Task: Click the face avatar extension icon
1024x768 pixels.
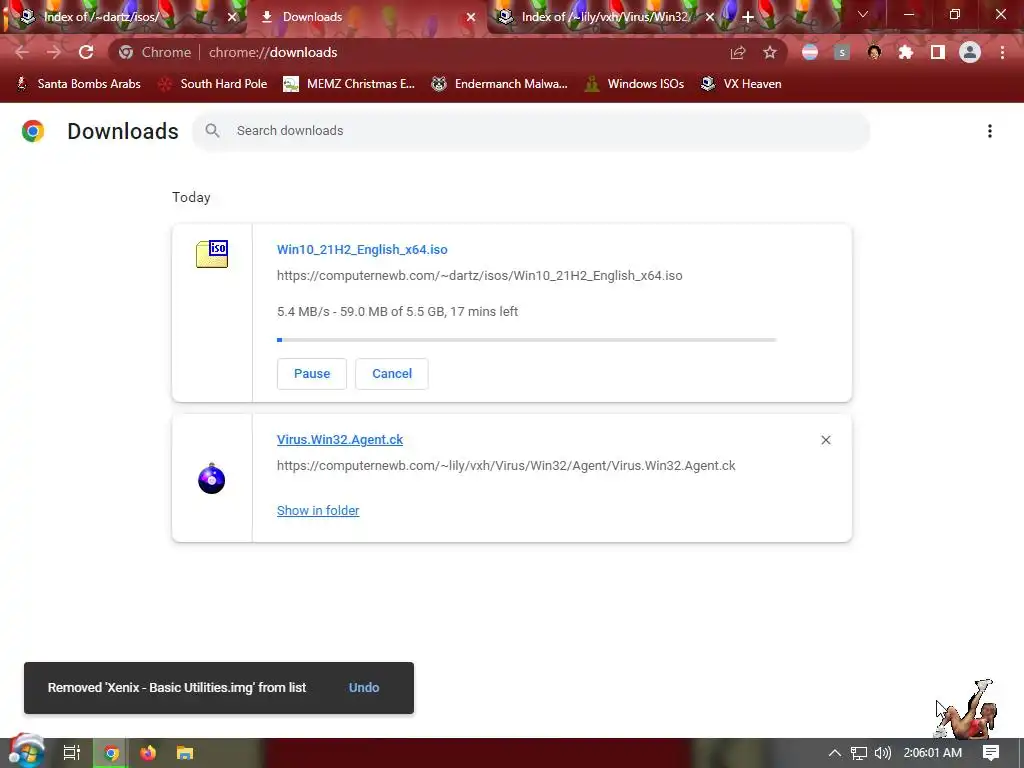Action: click(874, 52)
